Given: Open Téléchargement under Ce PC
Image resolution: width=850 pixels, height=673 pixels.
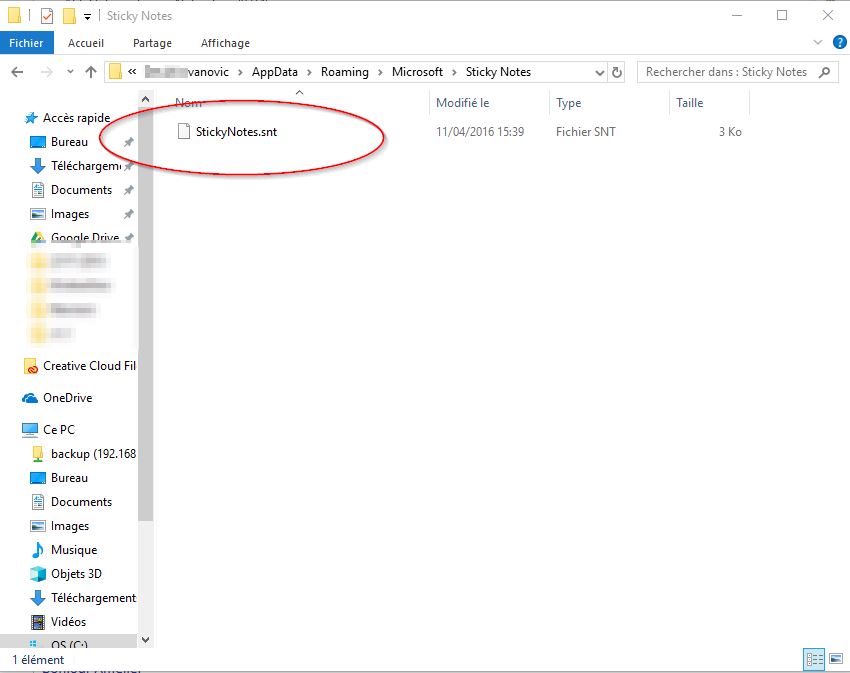Looking at the screenshot, I should (93, 598).
